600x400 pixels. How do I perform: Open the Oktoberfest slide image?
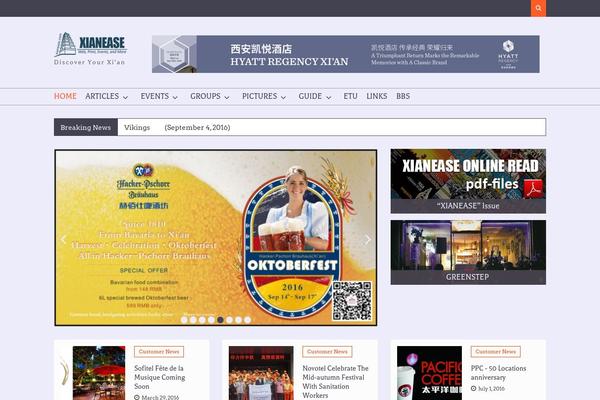[216, 238]
